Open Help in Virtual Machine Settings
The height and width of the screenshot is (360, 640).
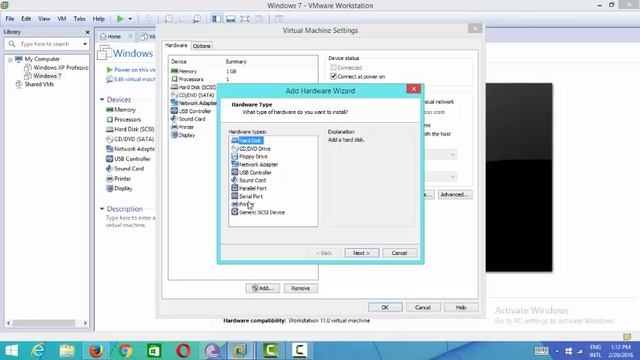tap(461, 307)
